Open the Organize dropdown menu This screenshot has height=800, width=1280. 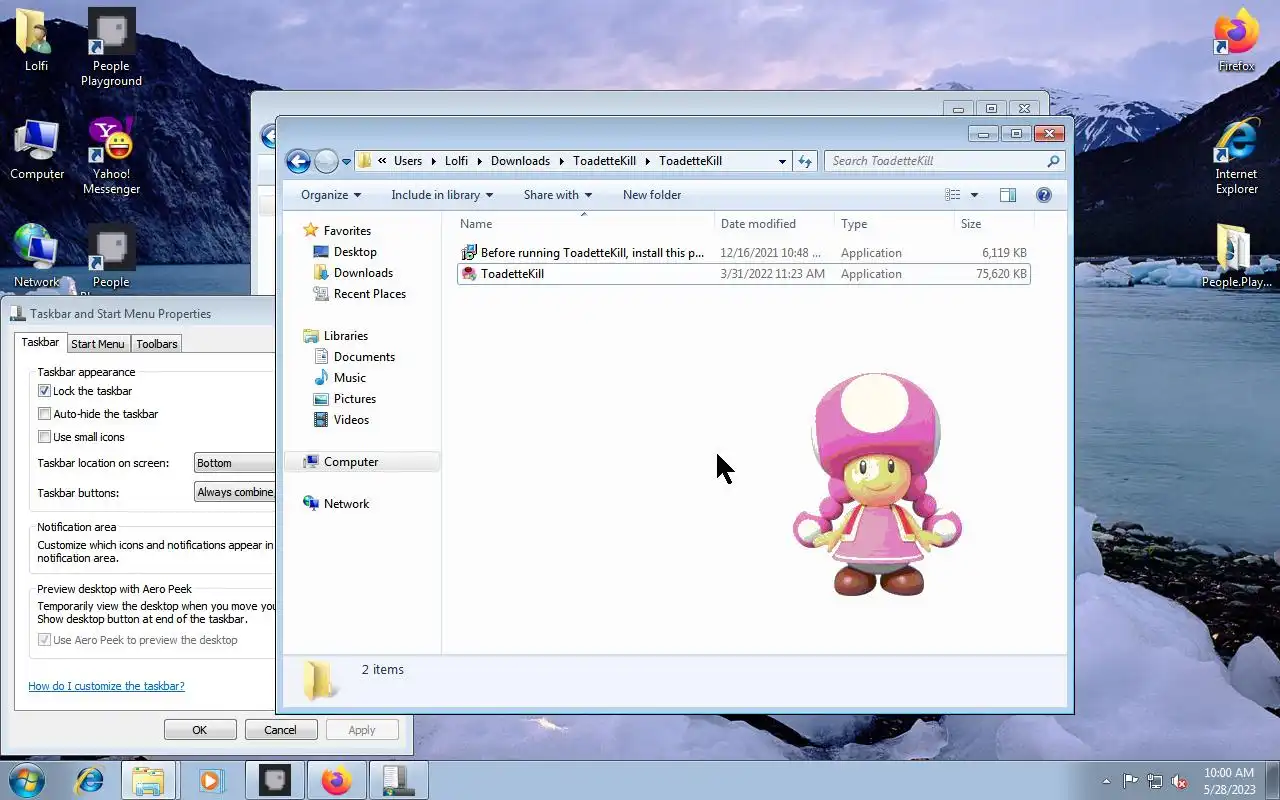[x=331, y=195]
